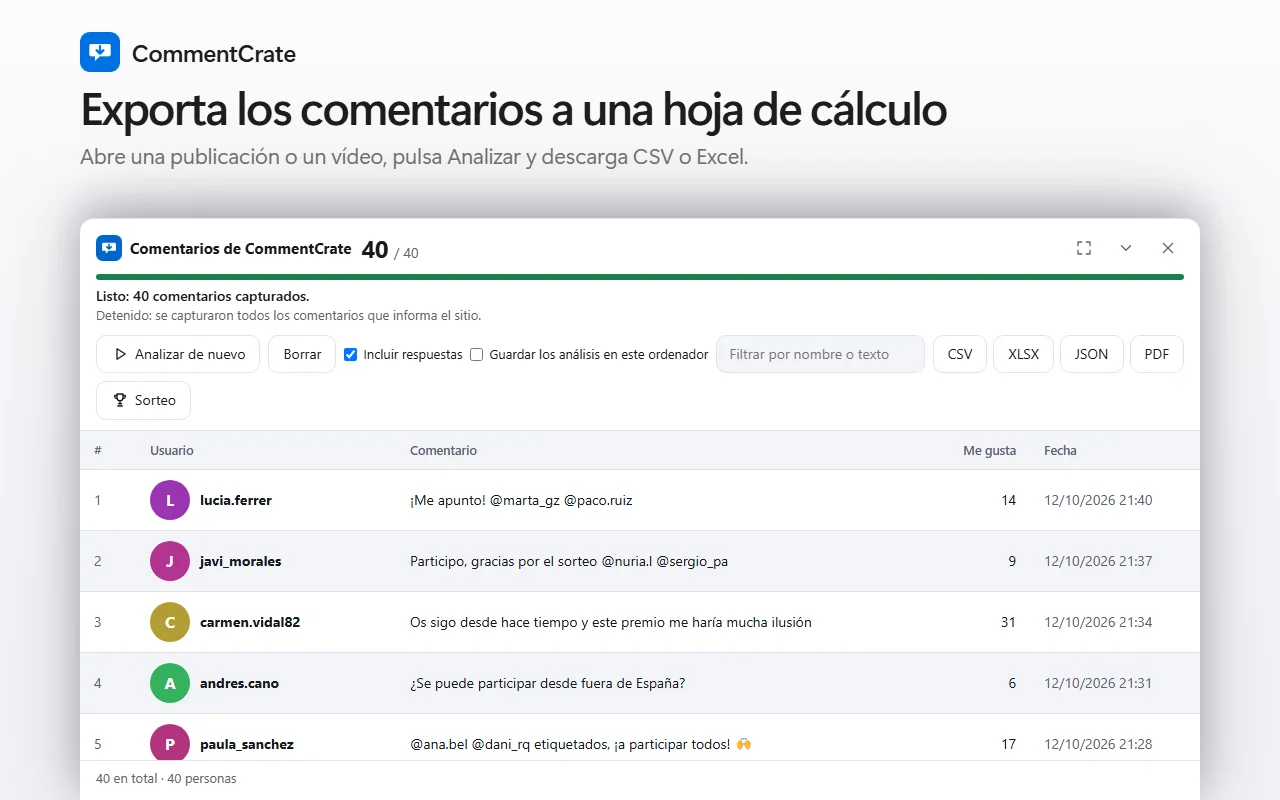Click comment "¡Me apunto! @marta_gz @paco.ruiz"
This screenshot has width=1280, height=800.
tap(521, 500)
